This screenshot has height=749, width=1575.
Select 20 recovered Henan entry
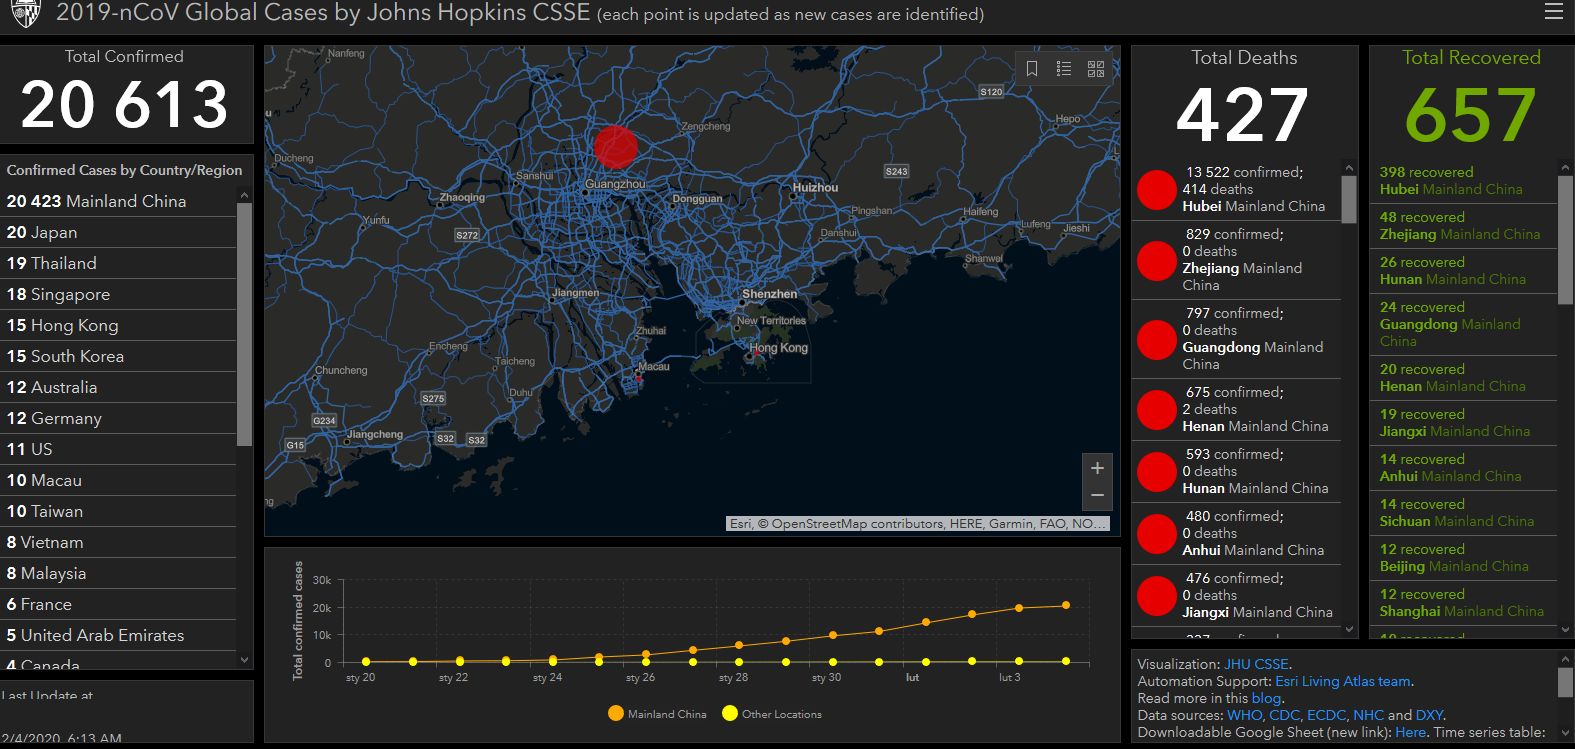[x=1463, y=378]
